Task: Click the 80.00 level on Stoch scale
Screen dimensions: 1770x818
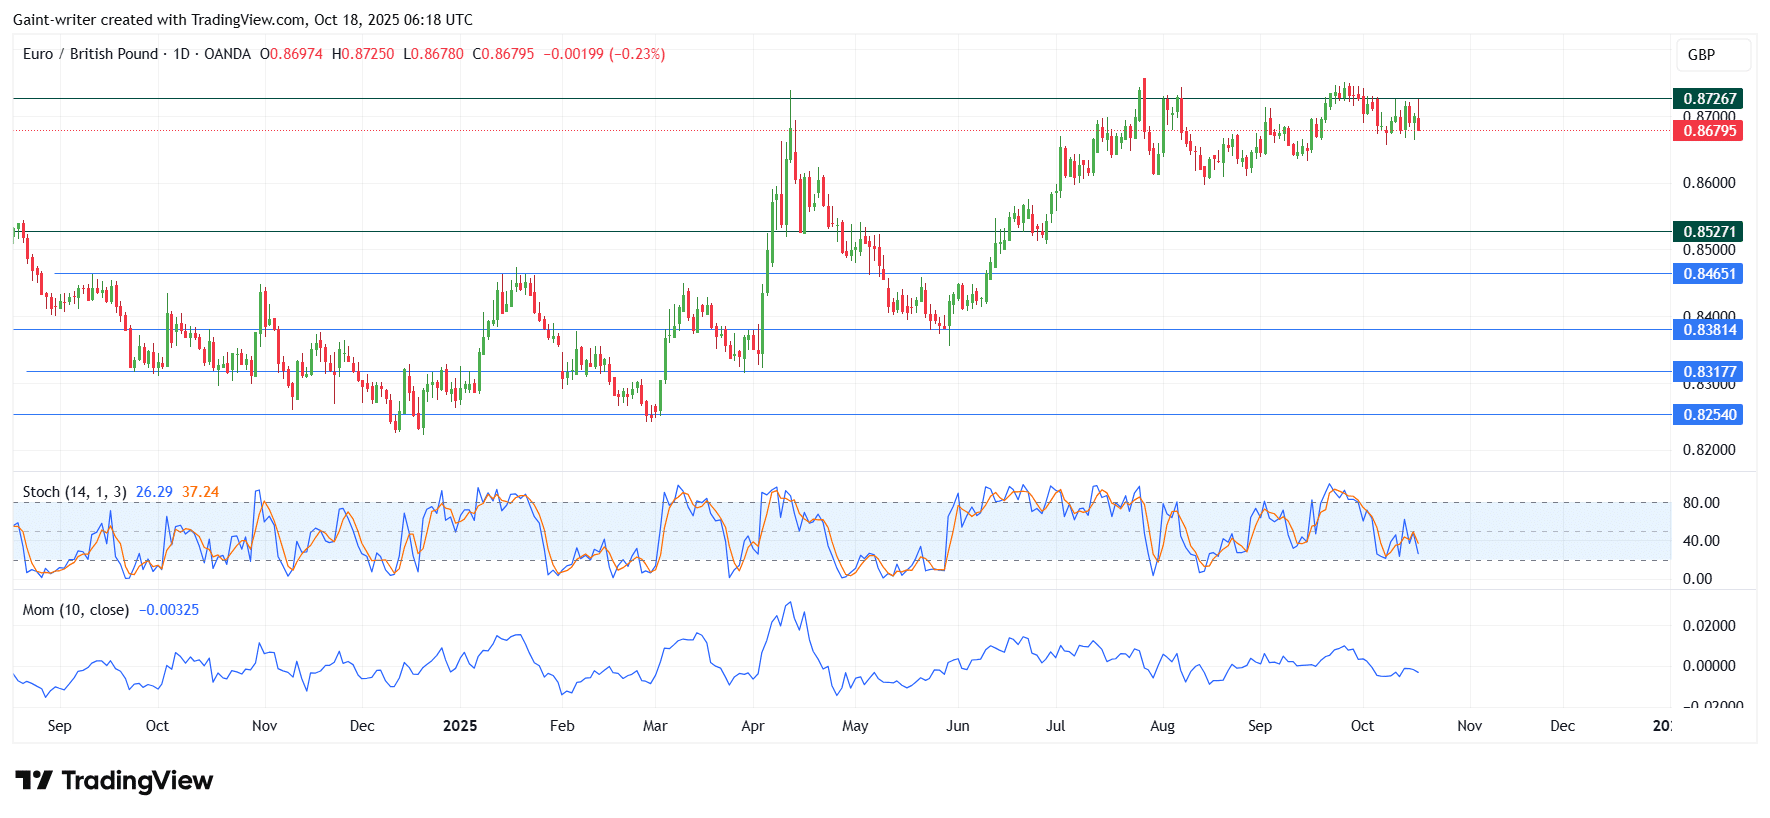Action: [1701, 503]
